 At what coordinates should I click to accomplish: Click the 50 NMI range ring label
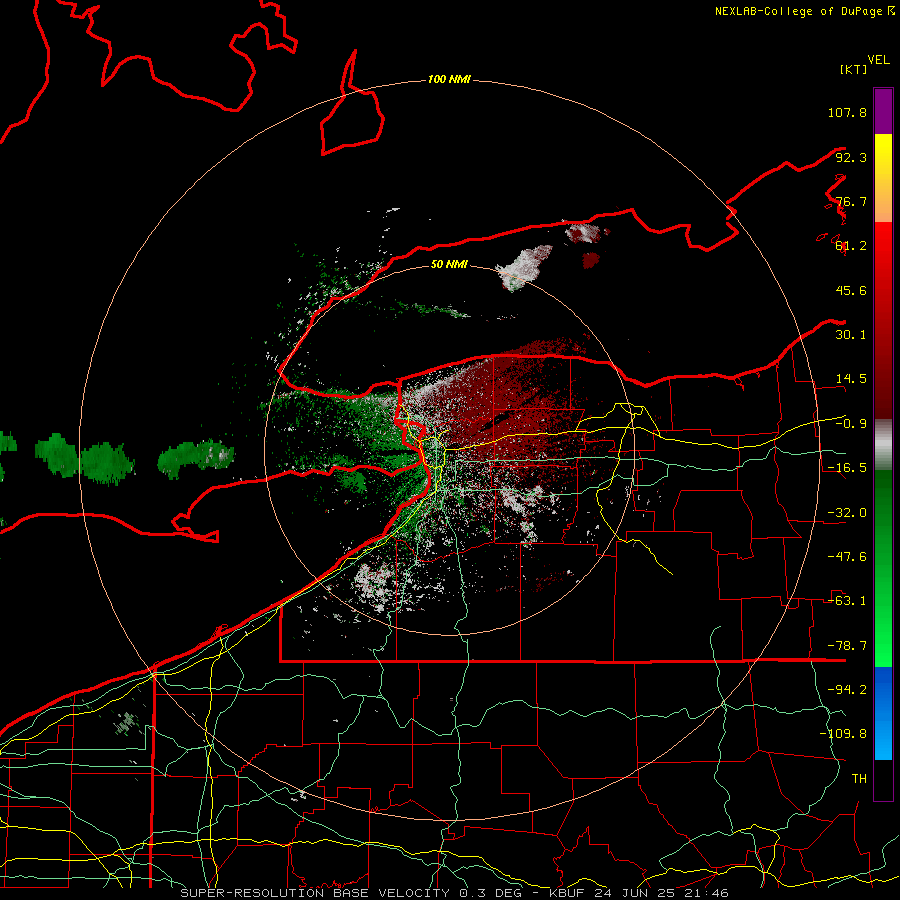coord(449,264)
